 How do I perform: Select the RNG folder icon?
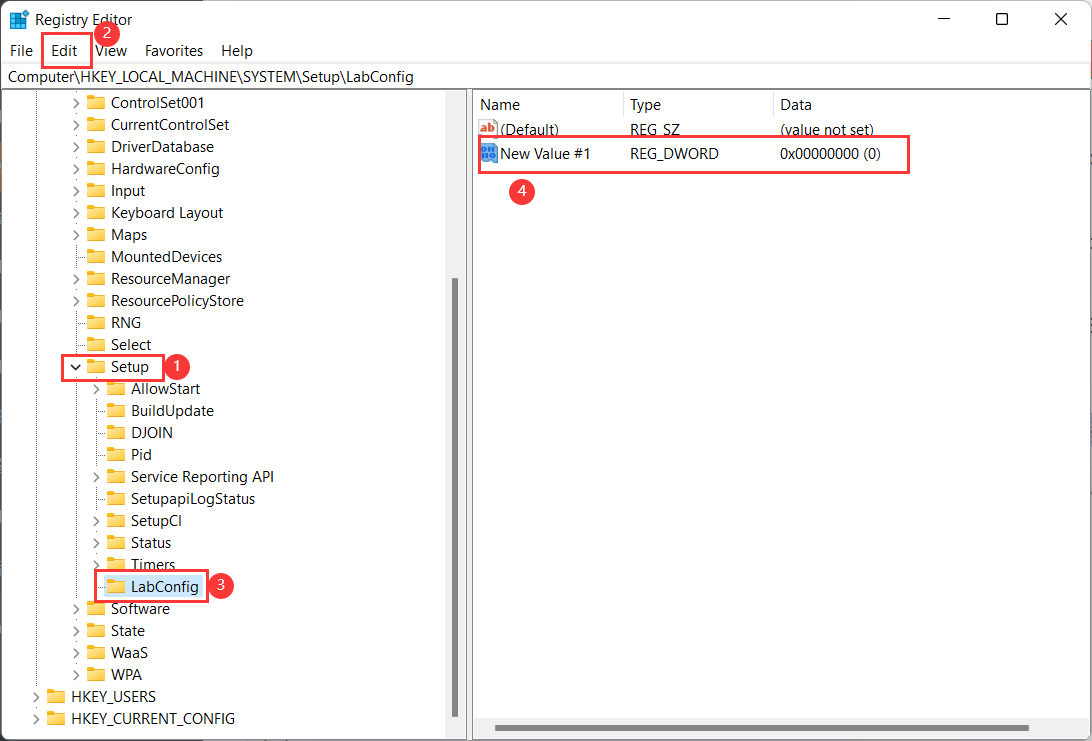click(x=95, y=322)
